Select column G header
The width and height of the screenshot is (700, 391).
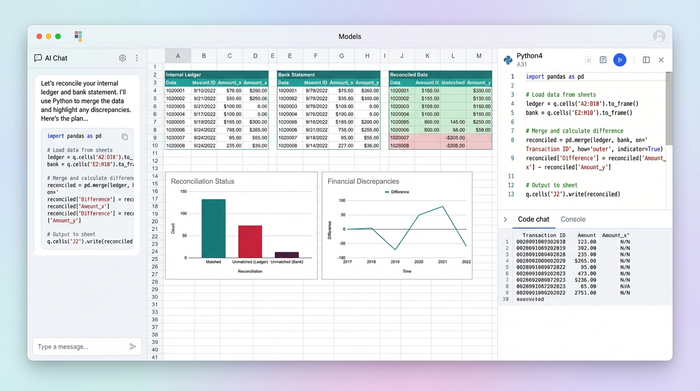[x=341, y=56]
